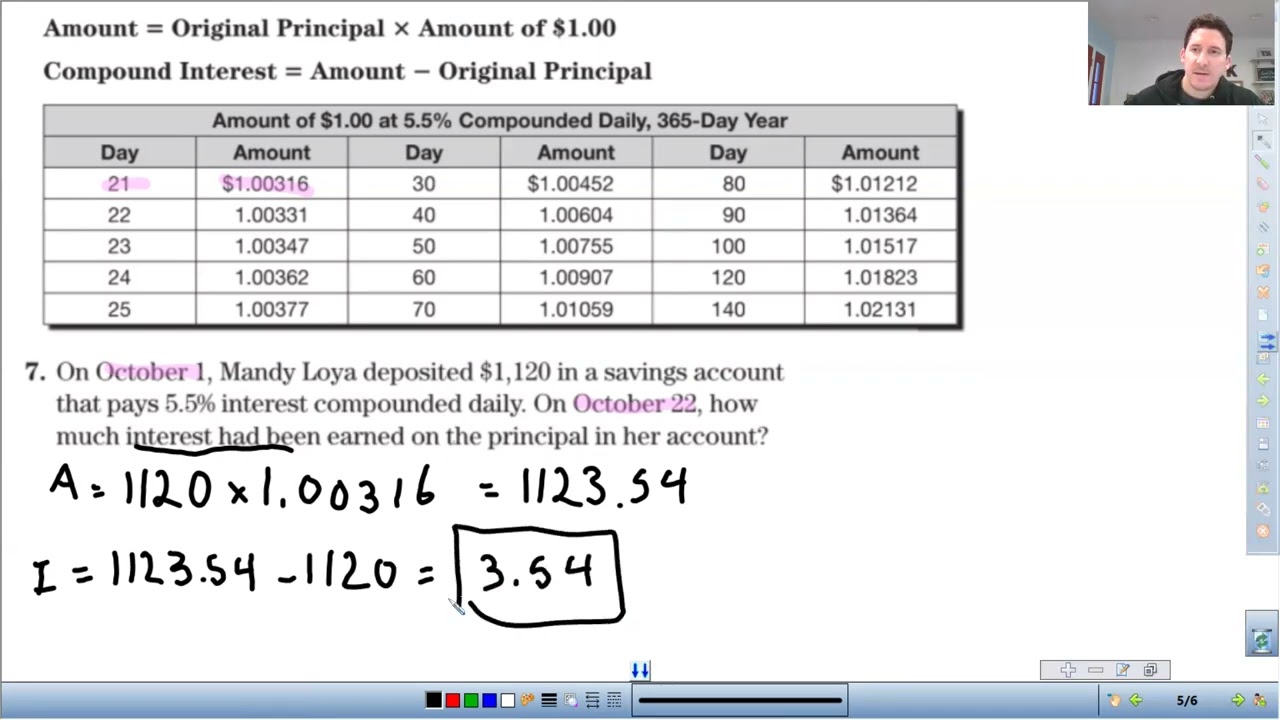This screenshot has width=1280, height=720.
Task: Click the duplicate windows icon in floating toolbar
Action: pos(1150,670)
